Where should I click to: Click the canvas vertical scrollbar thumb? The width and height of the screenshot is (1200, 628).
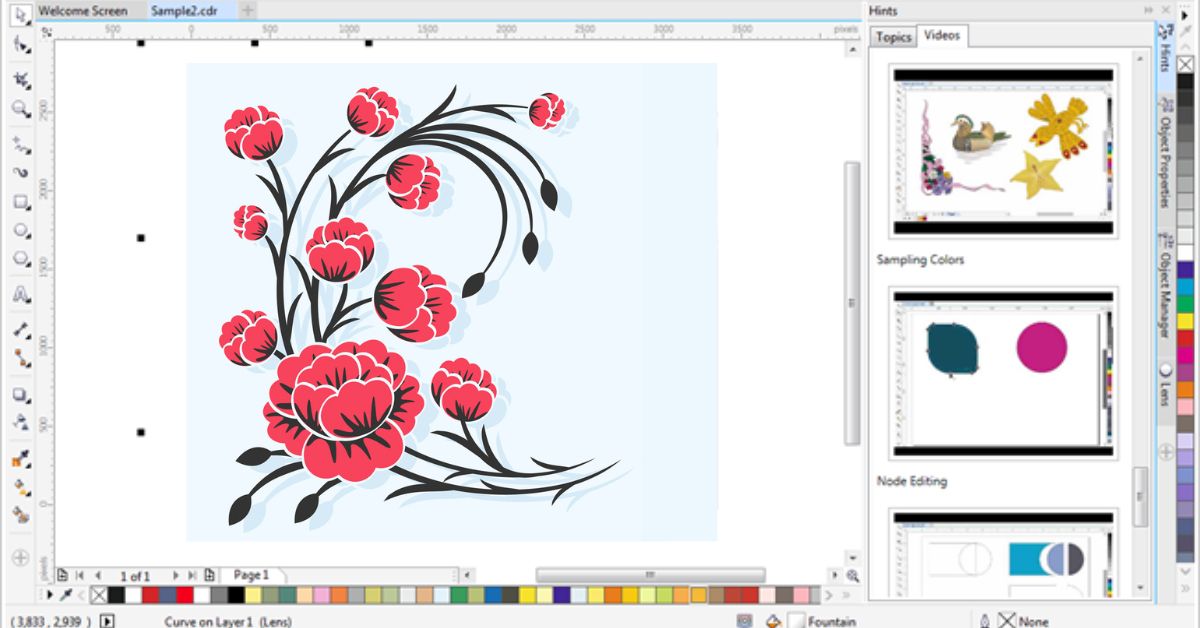(852, 303)
